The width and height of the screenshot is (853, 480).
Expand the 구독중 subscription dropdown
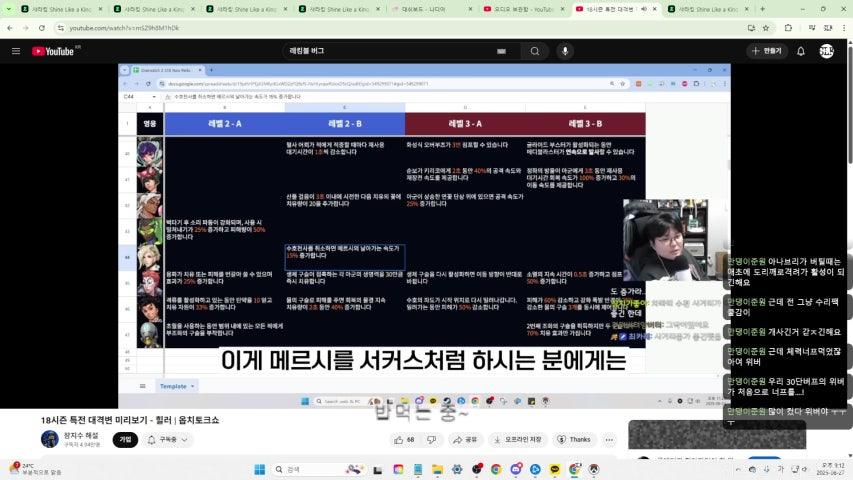[x=169, y=439]
